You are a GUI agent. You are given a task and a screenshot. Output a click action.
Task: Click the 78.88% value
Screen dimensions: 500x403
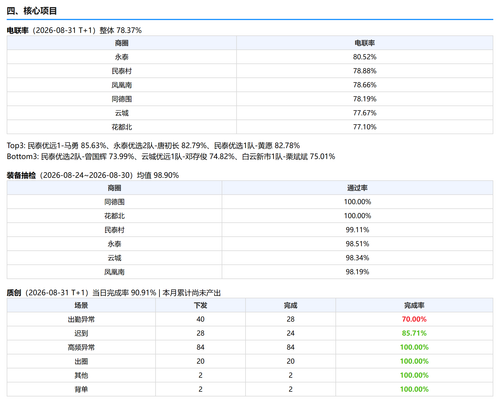pos(365,71)
